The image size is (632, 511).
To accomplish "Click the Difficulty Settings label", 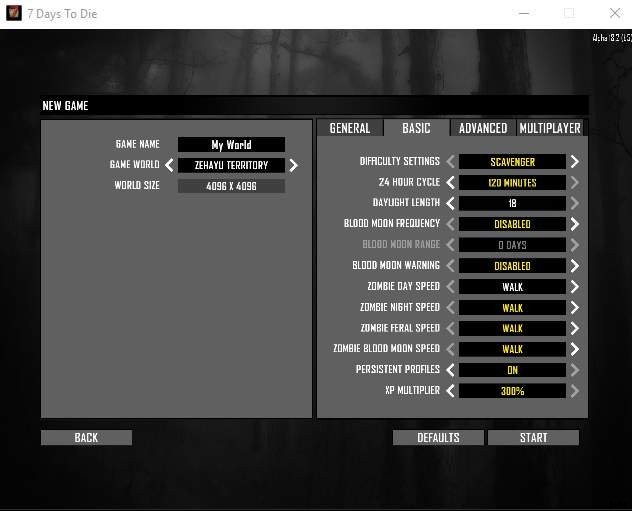I will pyautogui.click(x=399, y=161).
